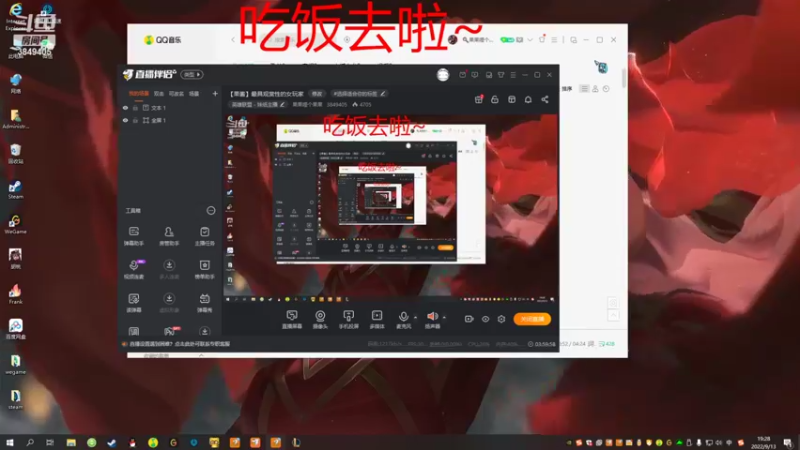Click the 排序 sort label in QQ音乐

(x=567, y=89)
